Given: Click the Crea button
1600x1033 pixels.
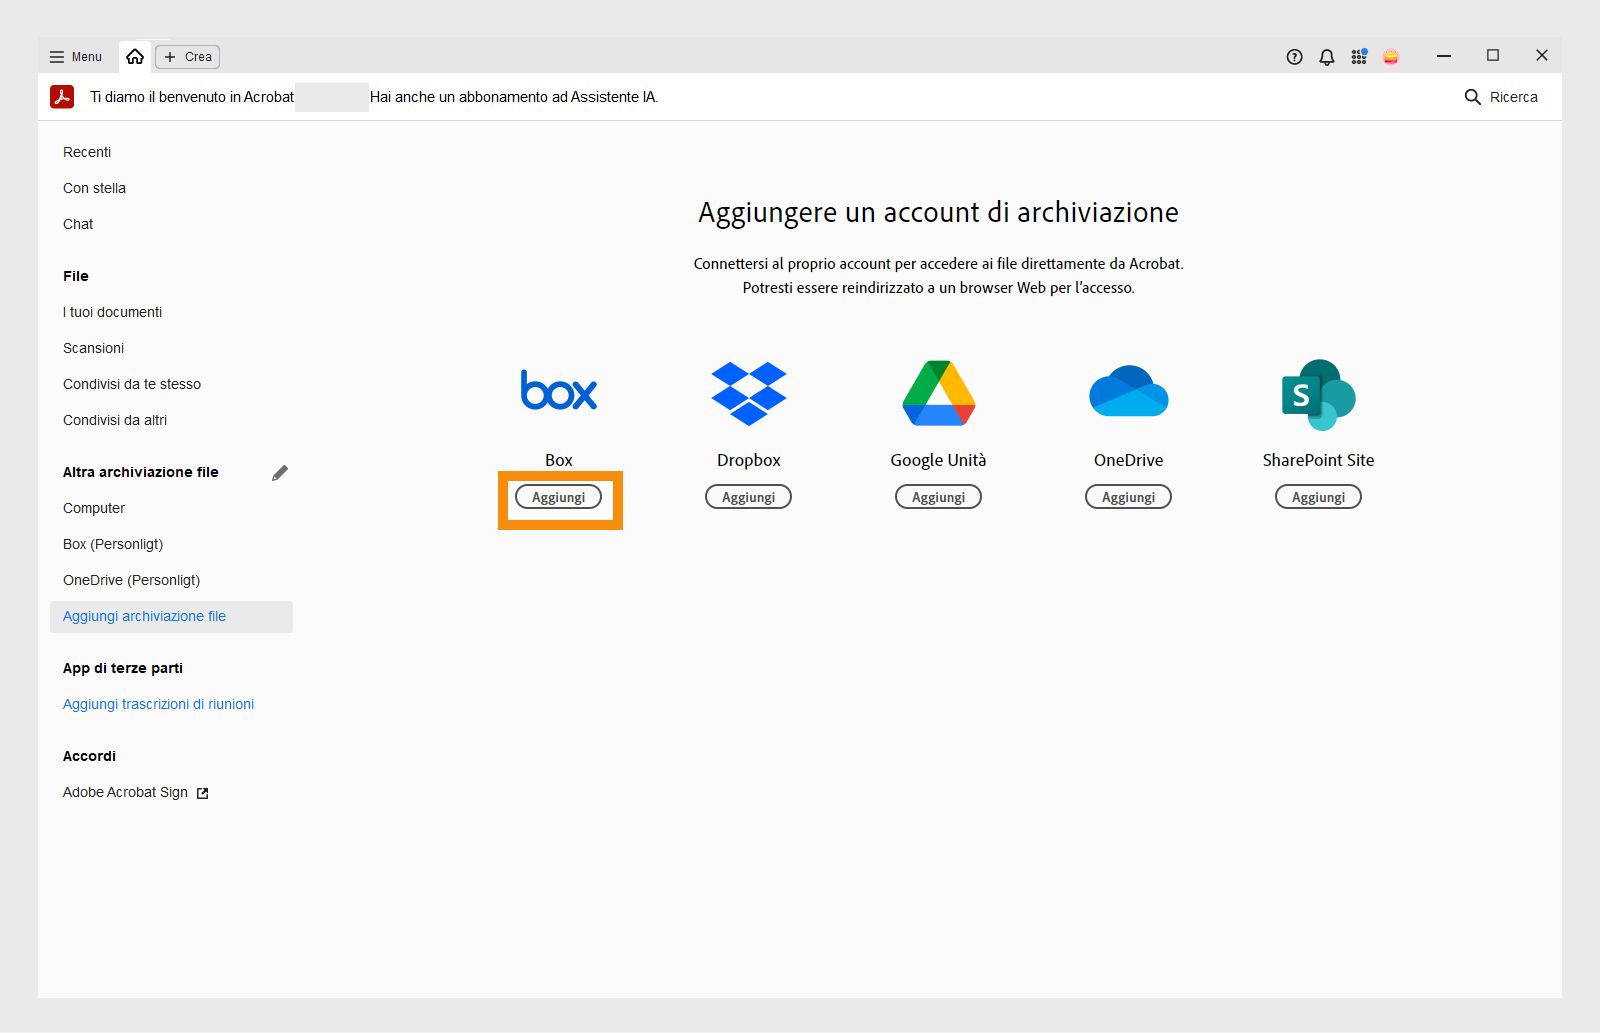Looking at the screenshot, I should tap(187, 57).
